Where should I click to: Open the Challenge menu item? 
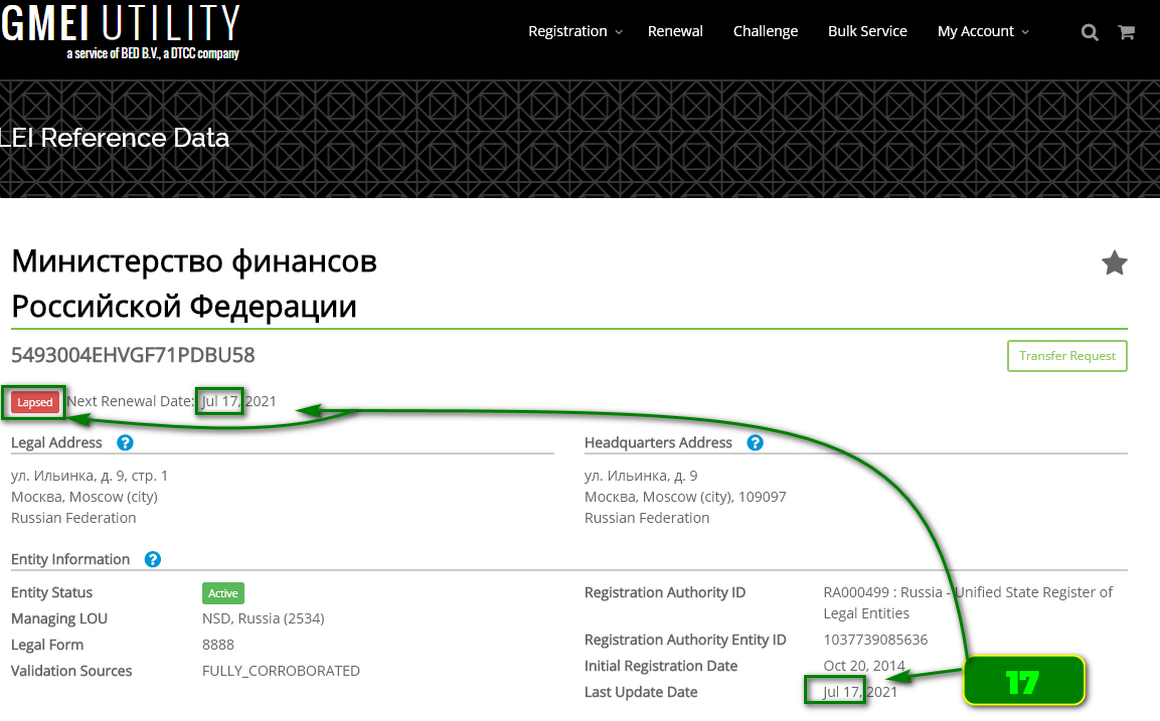765,31
